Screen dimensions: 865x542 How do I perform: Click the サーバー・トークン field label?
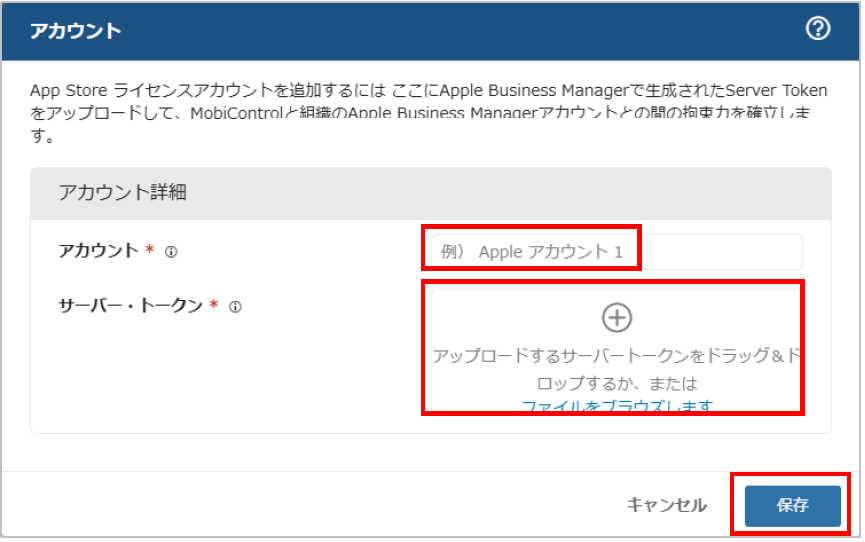(x=131, y=305)
